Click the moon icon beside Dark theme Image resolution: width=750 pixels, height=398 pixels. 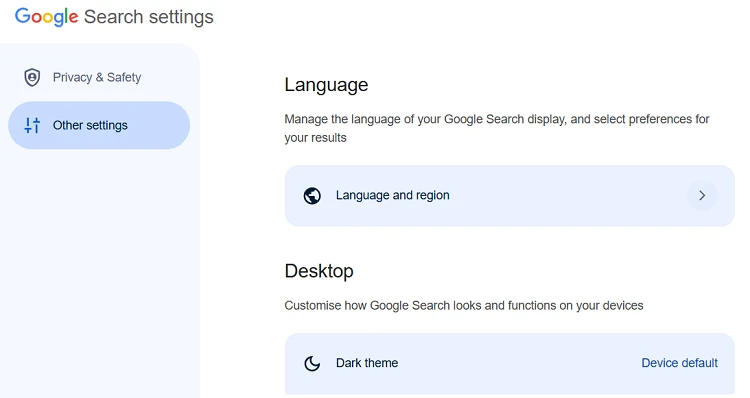[312, 363]
